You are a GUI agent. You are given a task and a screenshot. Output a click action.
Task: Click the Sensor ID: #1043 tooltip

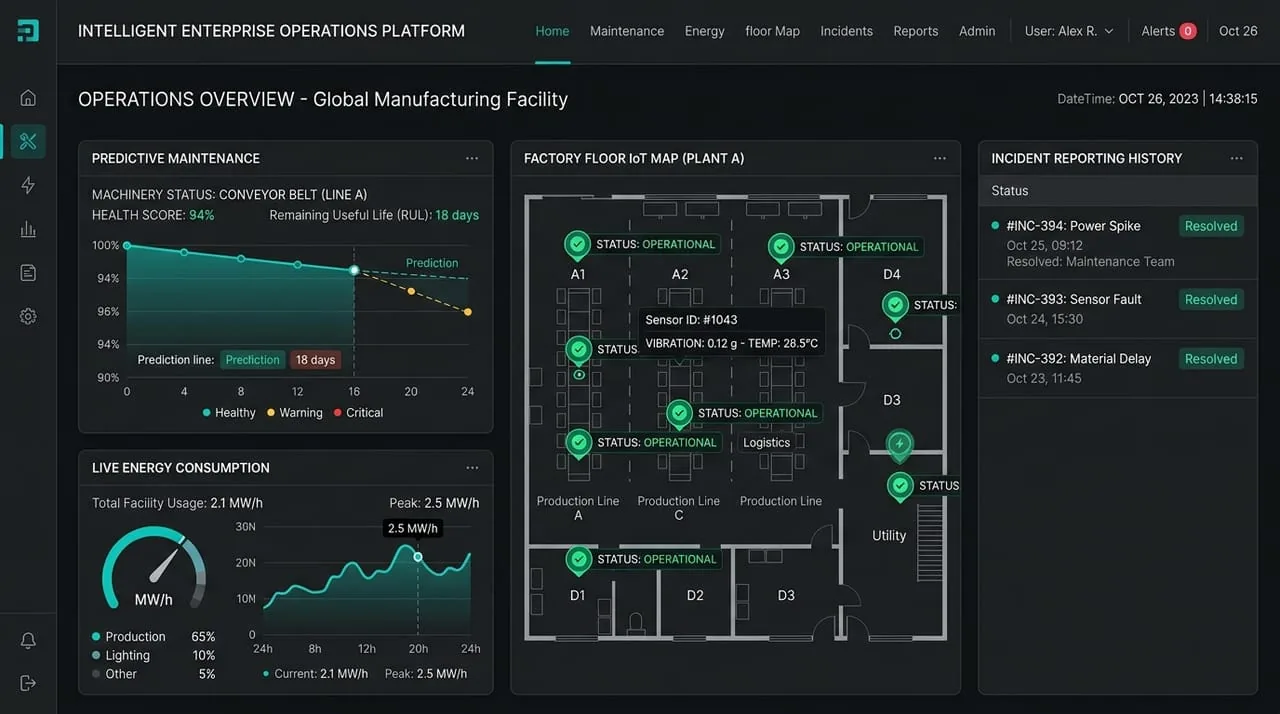tap(732, 332)
